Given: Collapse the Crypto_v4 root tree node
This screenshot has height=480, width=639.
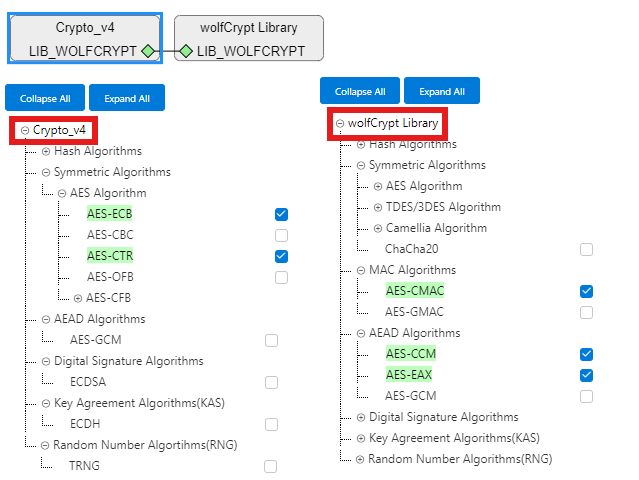Looking at the screenshot, I should coord(25,130).
